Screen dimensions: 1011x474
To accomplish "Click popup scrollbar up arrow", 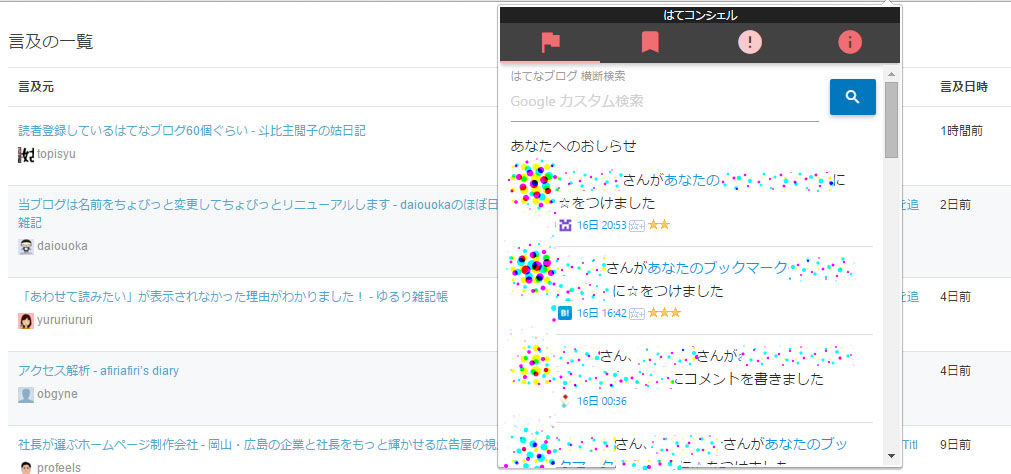I will click(891, 74).
